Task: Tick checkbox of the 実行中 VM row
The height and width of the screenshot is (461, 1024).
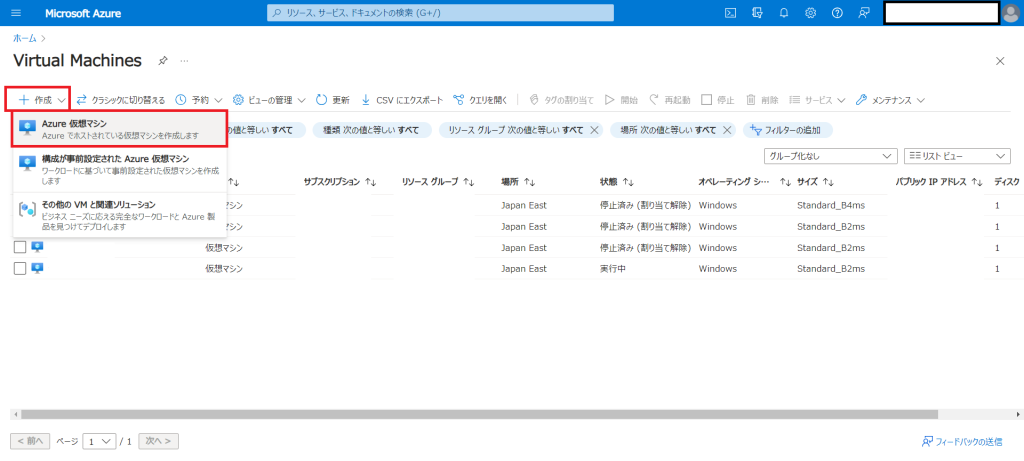Action: [20, 268]
